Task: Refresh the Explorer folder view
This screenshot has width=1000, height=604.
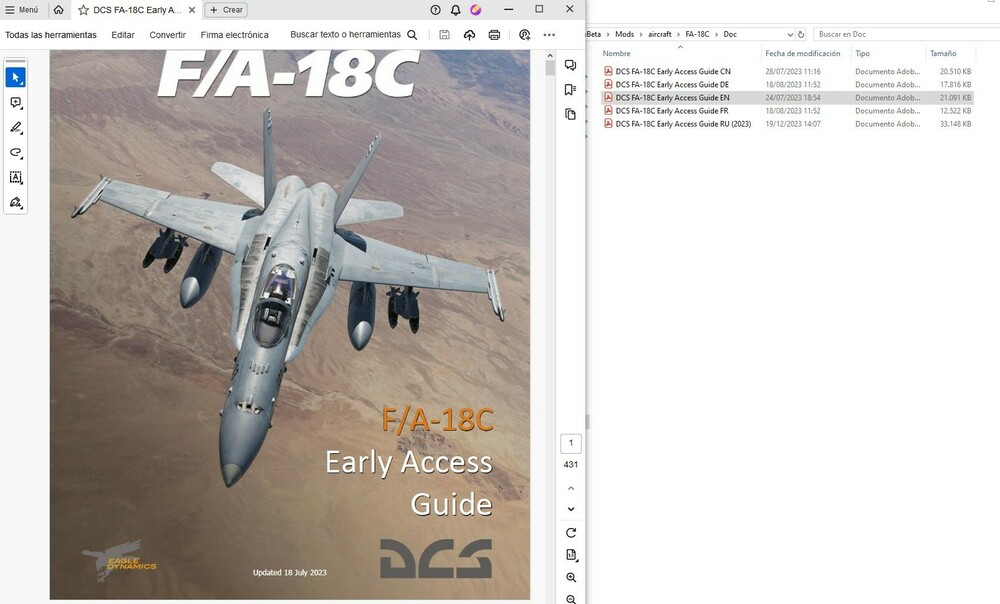Action: point(801,34)
